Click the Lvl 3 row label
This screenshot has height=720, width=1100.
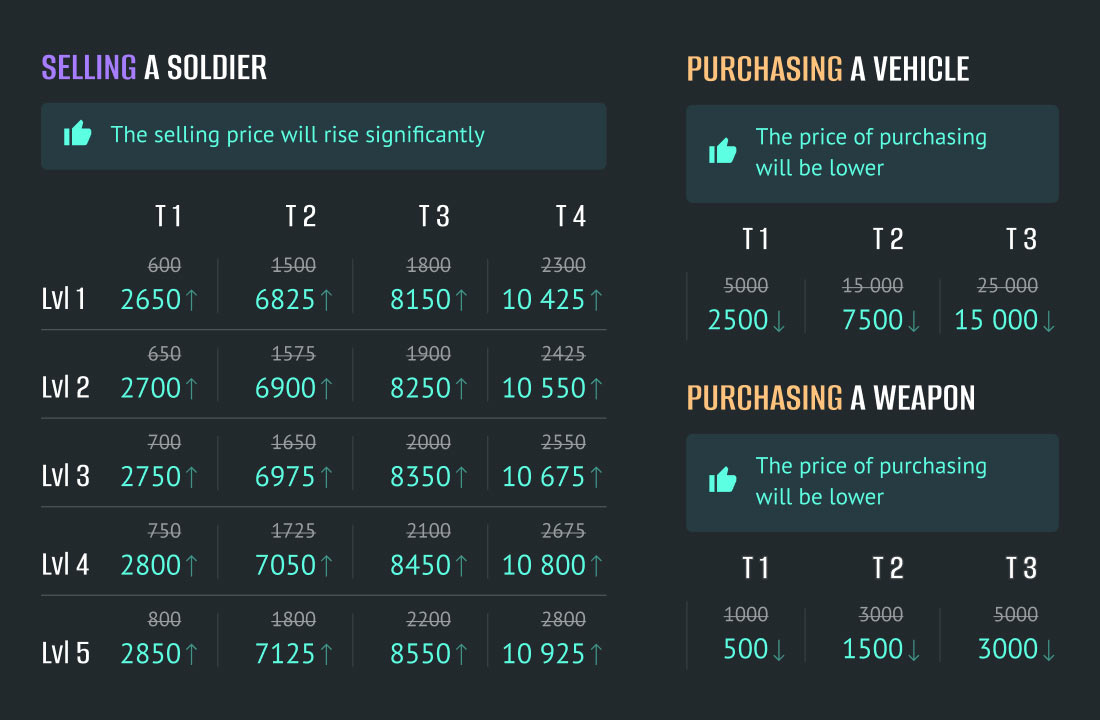click(65, 476)
